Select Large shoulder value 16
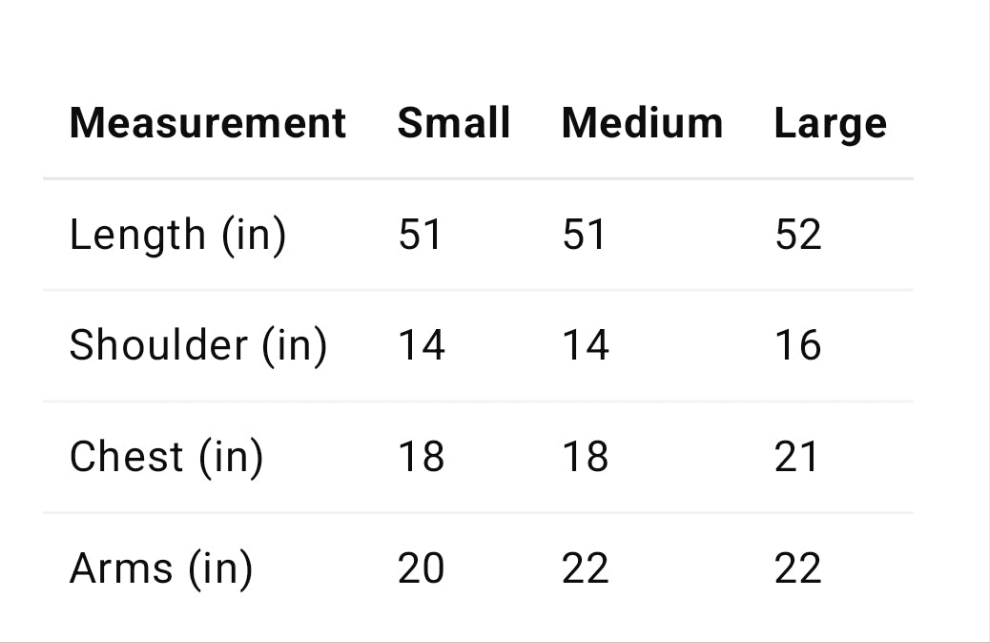990x643 pixels. [798, 346]
